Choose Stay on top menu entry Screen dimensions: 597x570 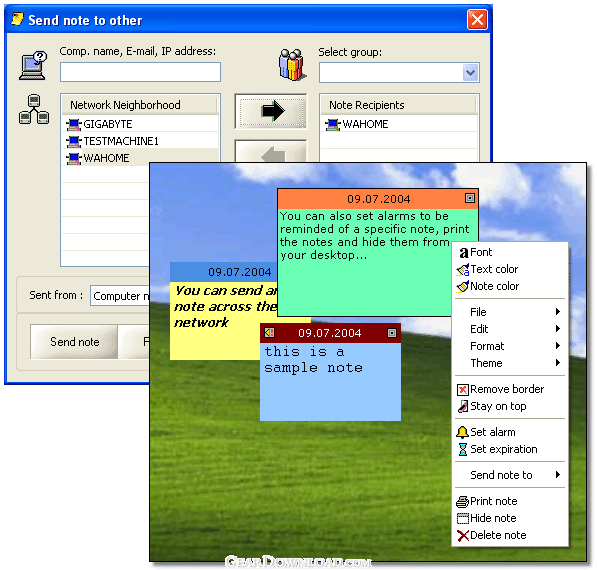pyautogui.click(x=510, y=407)
